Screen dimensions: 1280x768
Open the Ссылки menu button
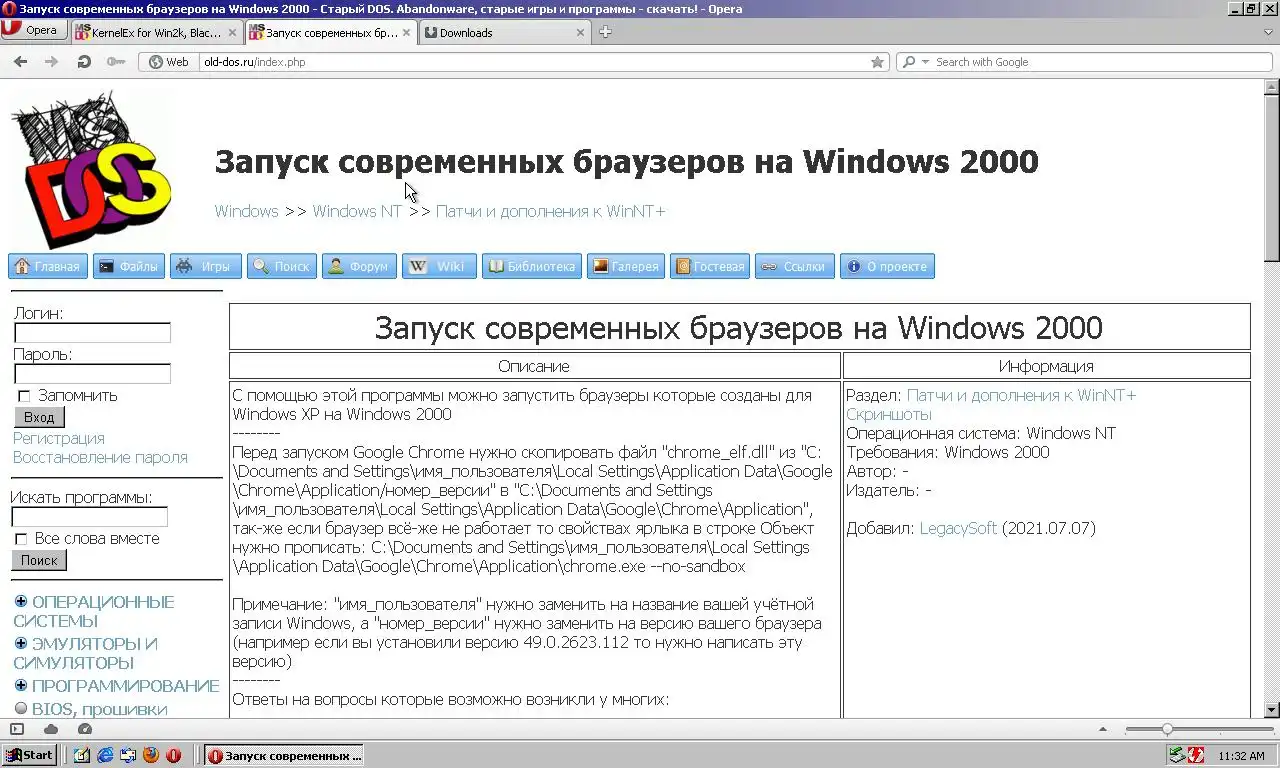click(795, 266)
